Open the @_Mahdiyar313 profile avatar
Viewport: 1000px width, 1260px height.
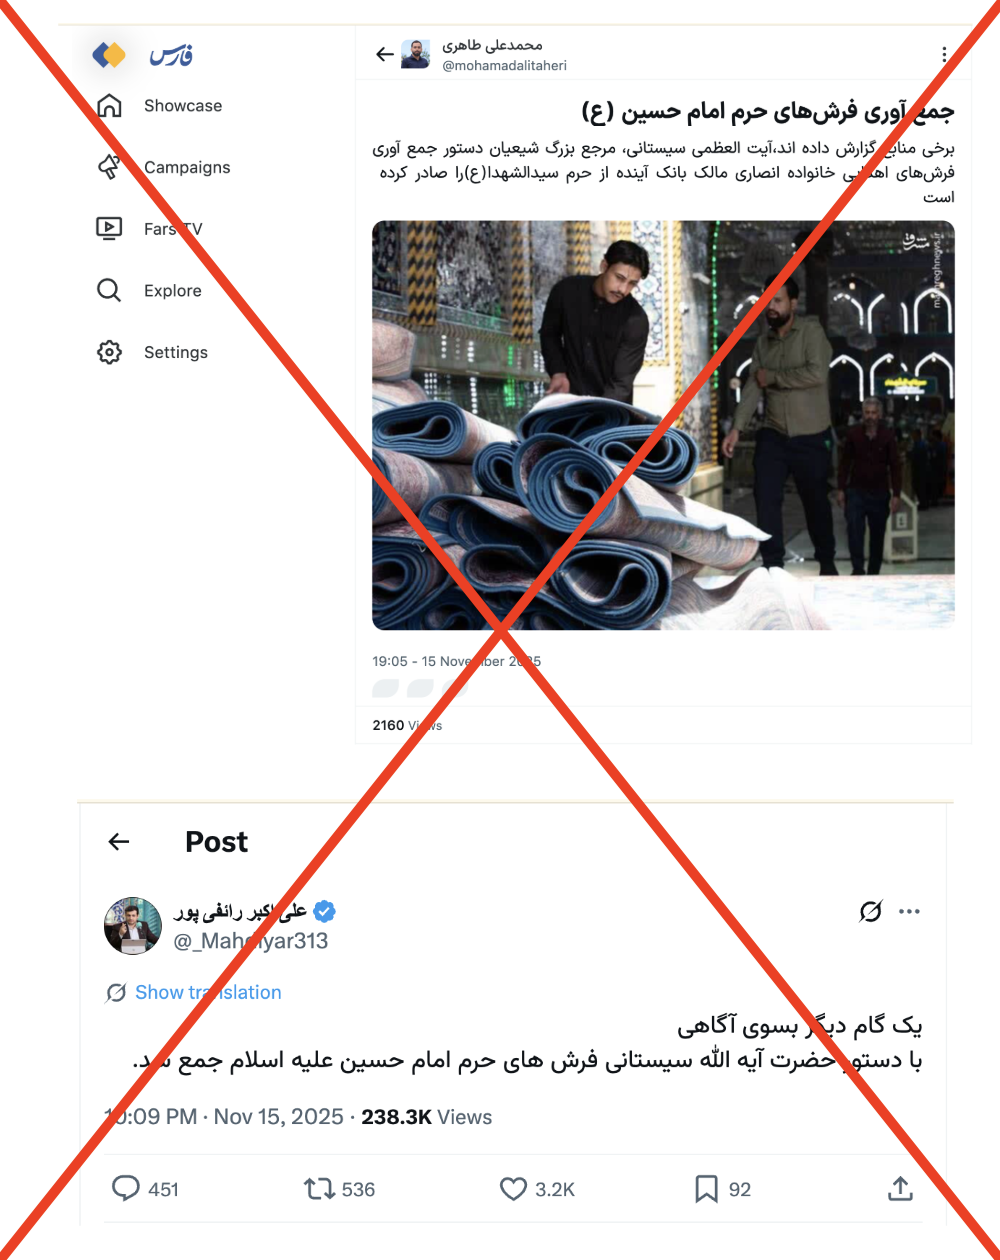pyautogui.click(x=133, y=926)
